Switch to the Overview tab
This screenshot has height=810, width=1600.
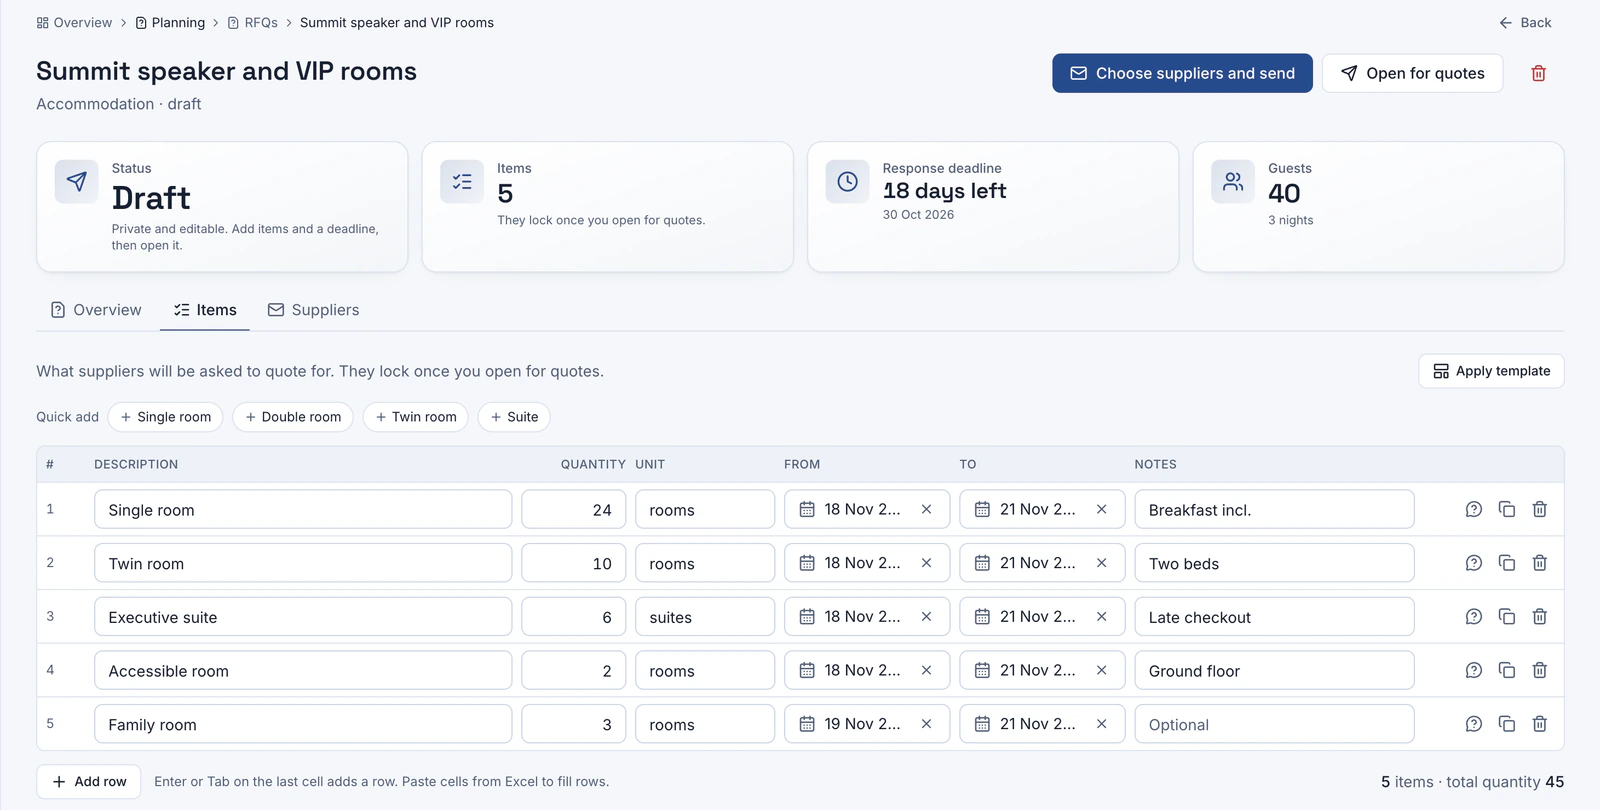[96, 310]
